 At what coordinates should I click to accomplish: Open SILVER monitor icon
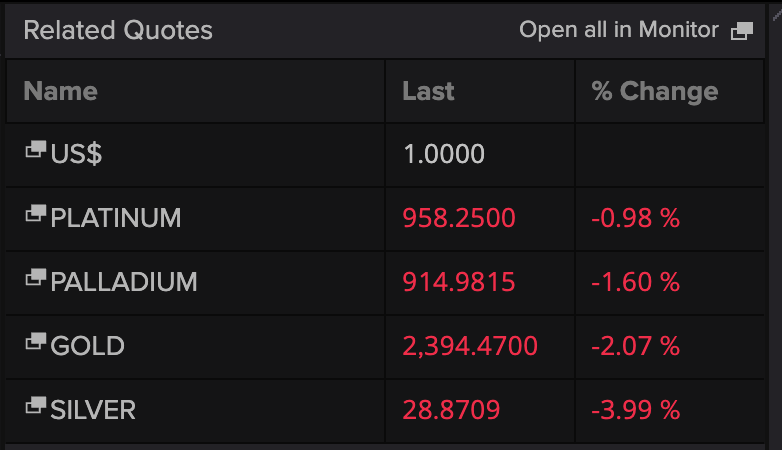pyautogui.click(x=35, y=405)
